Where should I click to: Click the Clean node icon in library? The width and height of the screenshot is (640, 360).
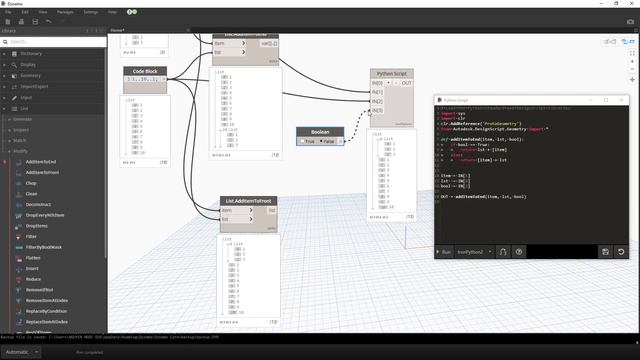tap(19, 194)
